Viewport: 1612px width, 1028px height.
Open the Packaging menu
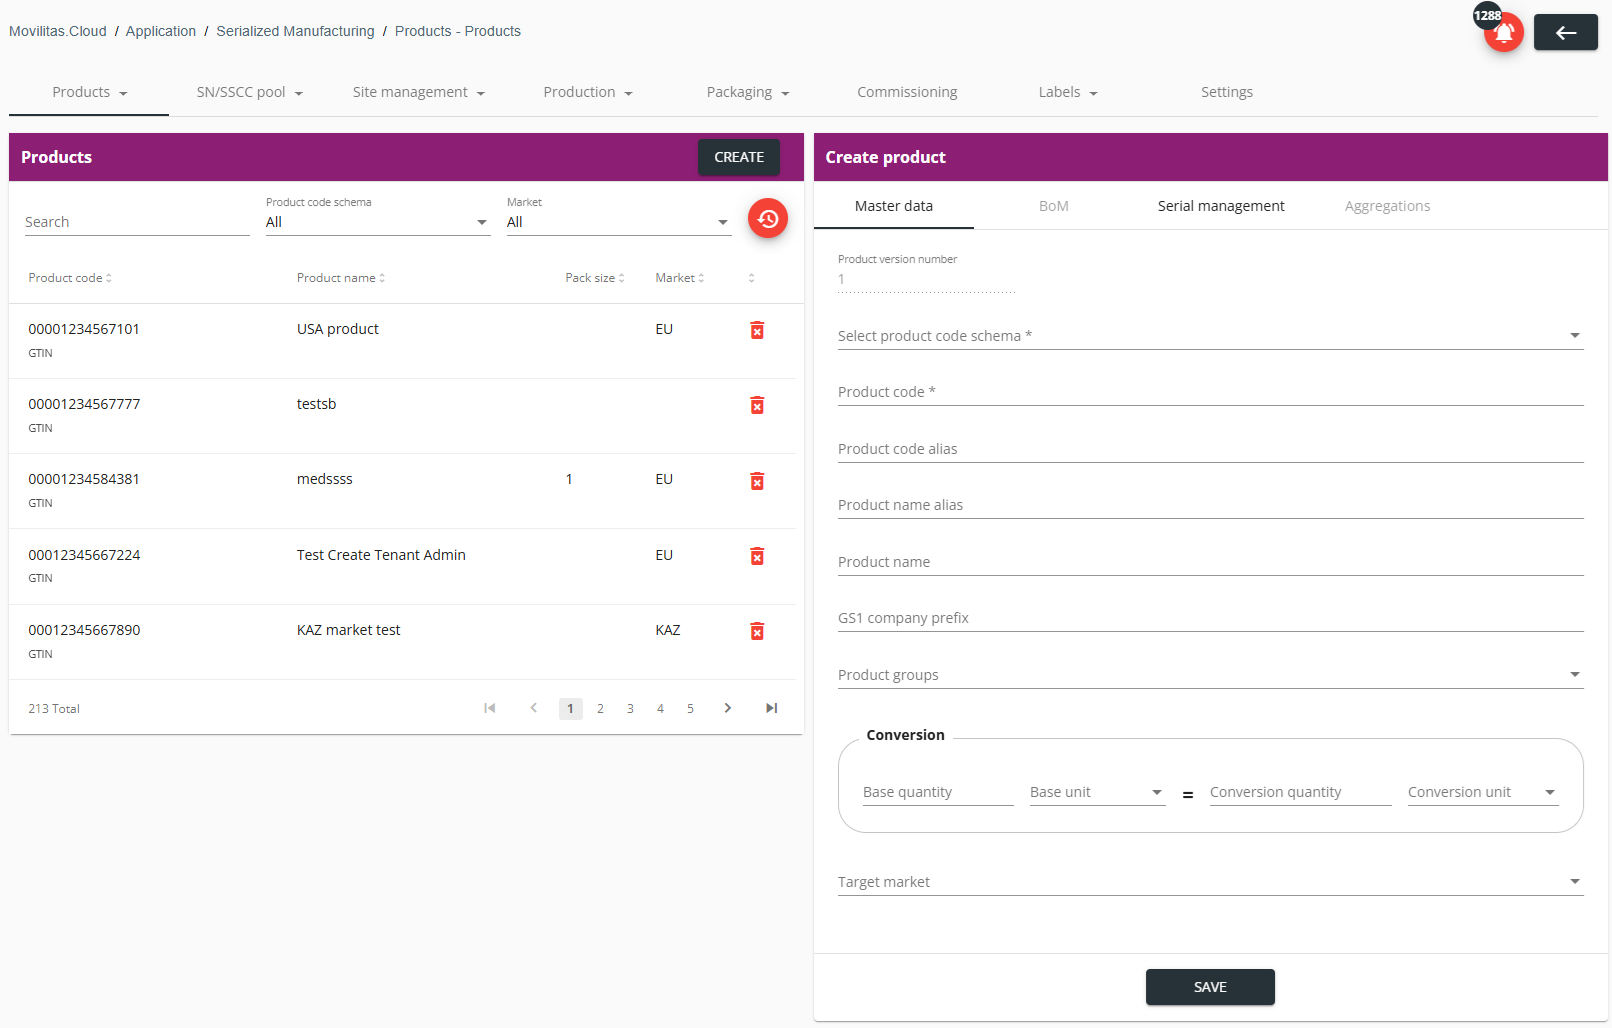748,92
